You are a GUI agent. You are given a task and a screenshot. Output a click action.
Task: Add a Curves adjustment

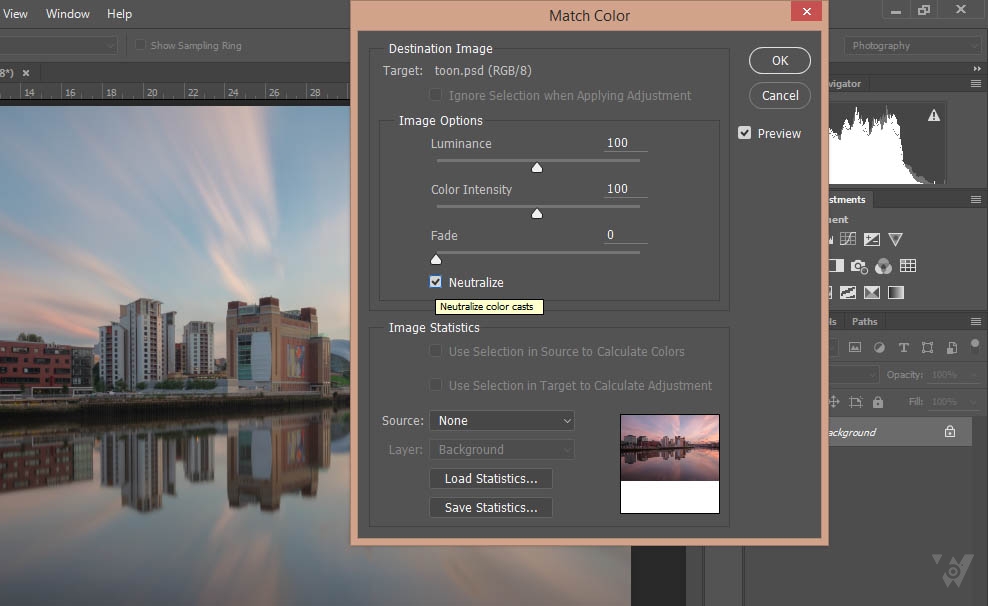(x=848, y=239)
